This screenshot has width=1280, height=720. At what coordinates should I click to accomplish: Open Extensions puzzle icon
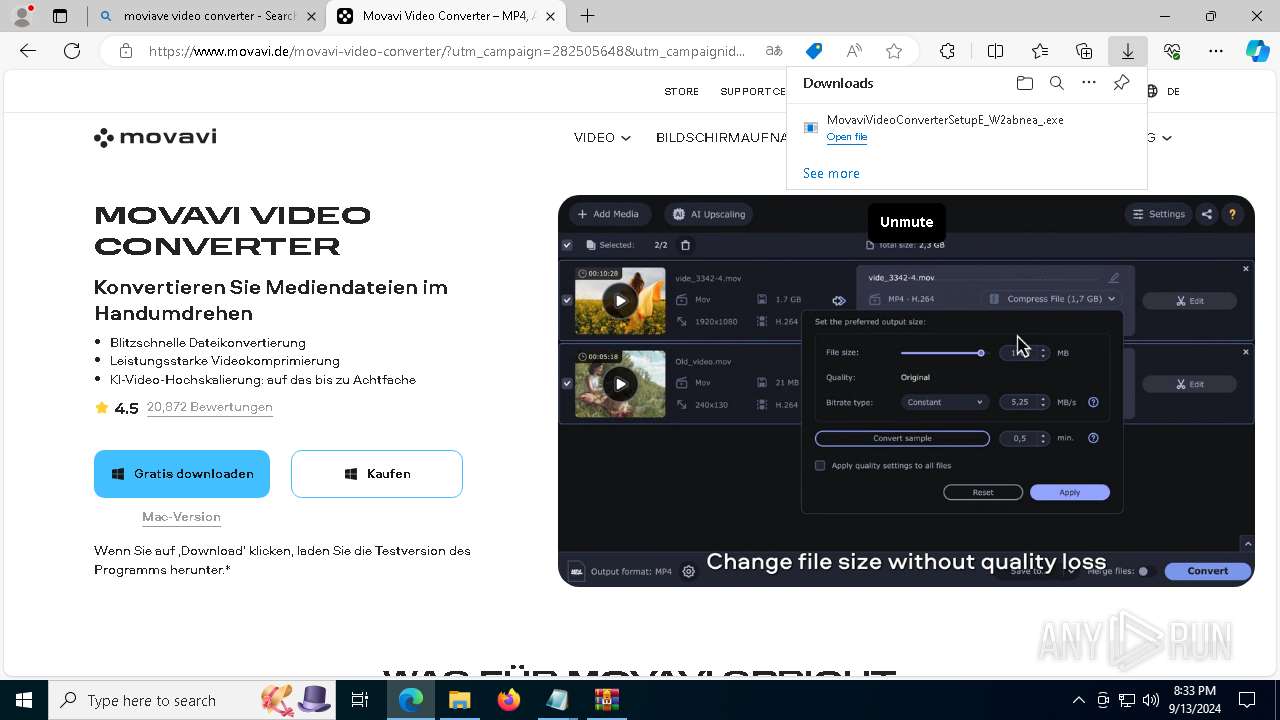pos(947,51)
